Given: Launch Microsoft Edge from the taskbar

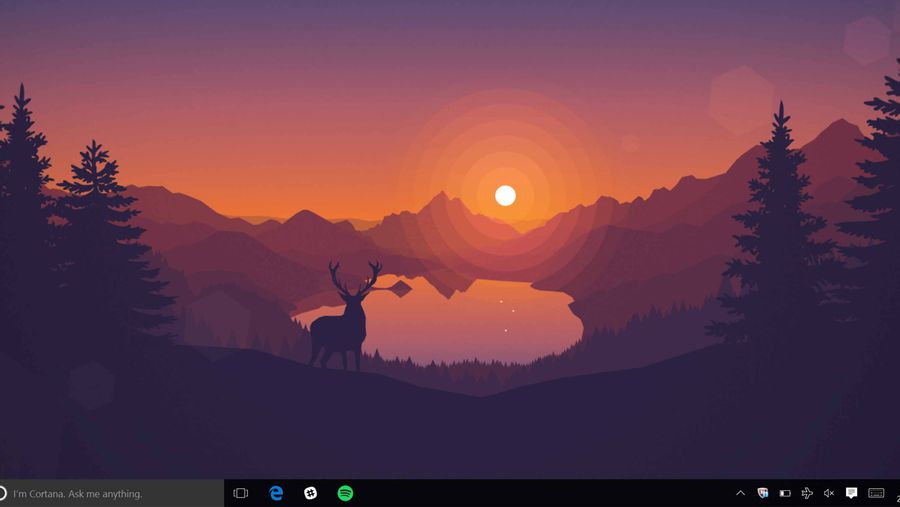Looking at the screenshot, I should tap(276, 493).
